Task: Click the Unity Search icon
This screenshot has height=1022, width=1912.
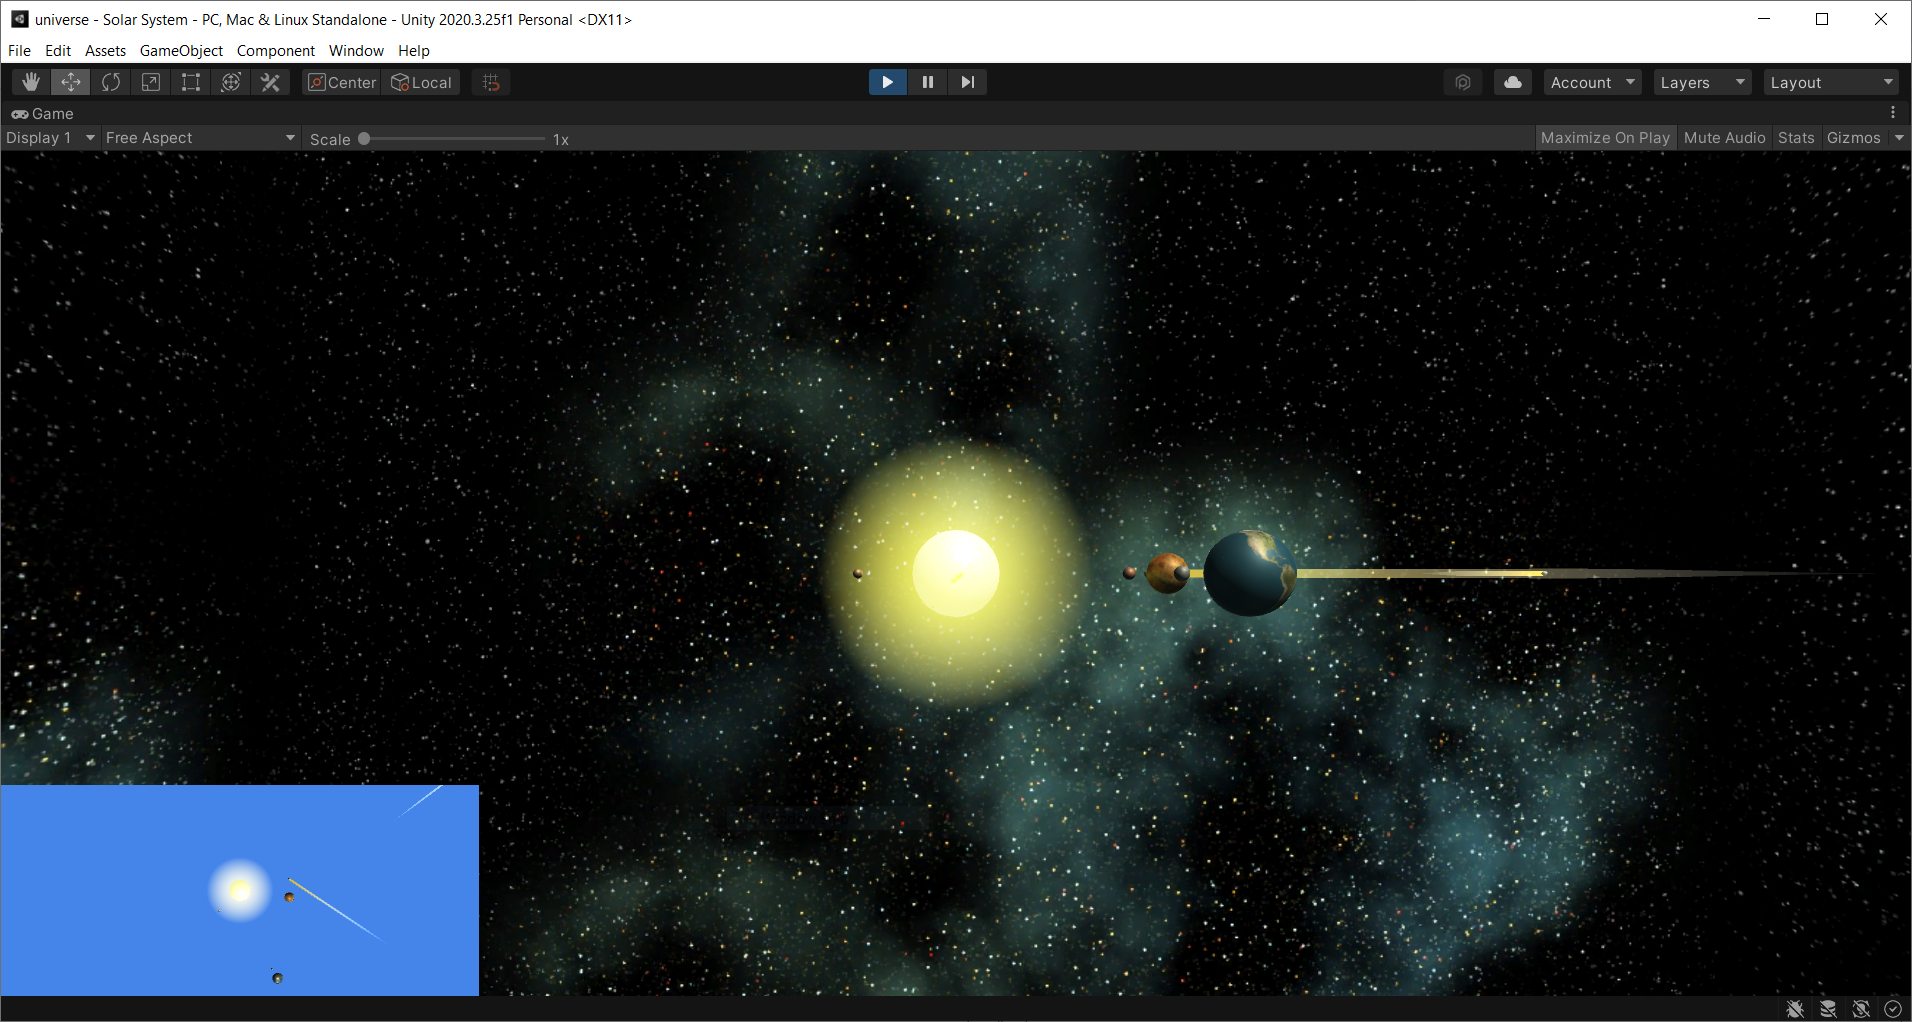Action: (1463, 82)
